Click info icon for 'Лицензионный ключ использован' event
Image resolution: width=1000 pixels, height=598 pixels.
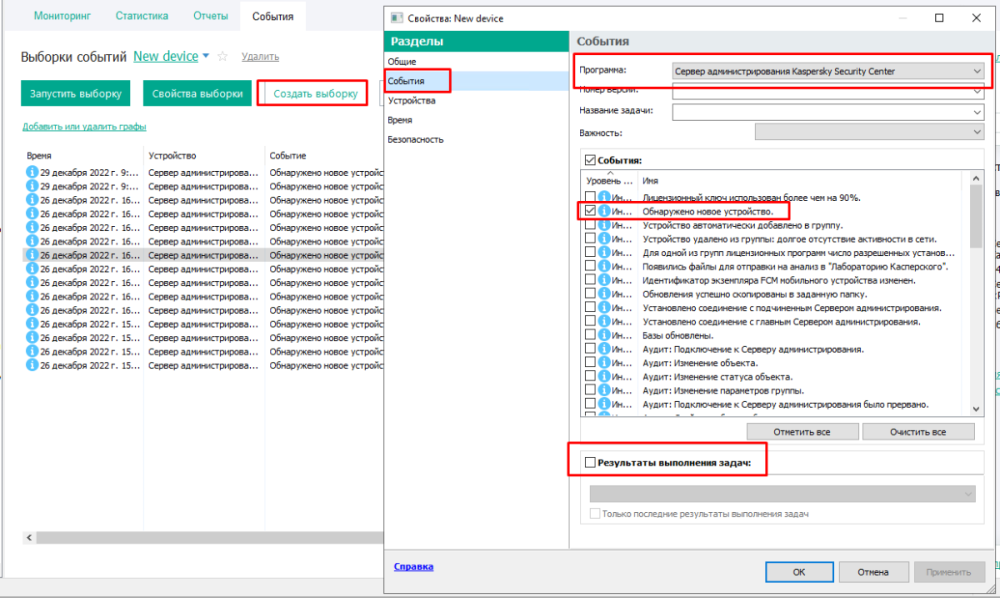coord(604,198)
